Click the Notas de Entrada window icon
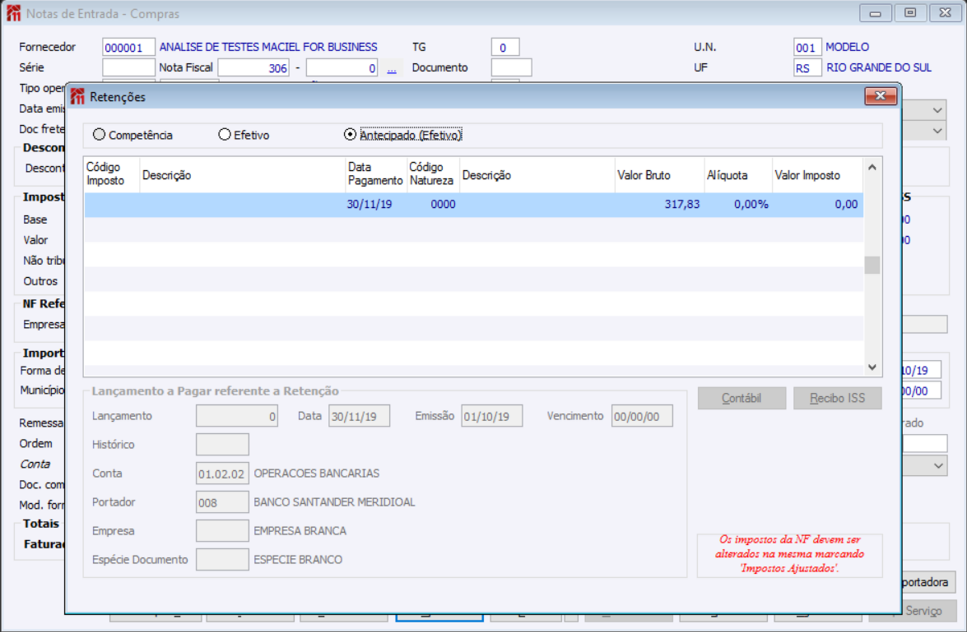The width and height of the screenshot is (967, 632). pos(14,13)
